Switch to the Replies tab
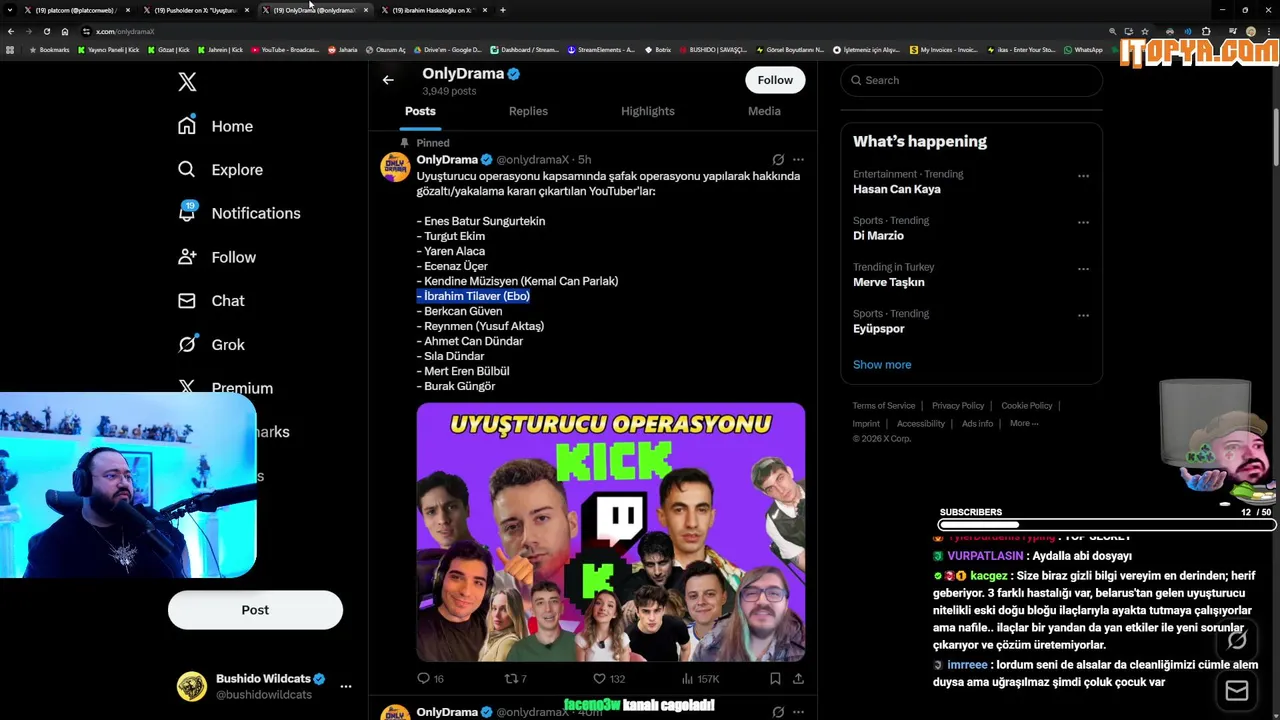This screenshot has width=1280, height=720. pos(528,111)
